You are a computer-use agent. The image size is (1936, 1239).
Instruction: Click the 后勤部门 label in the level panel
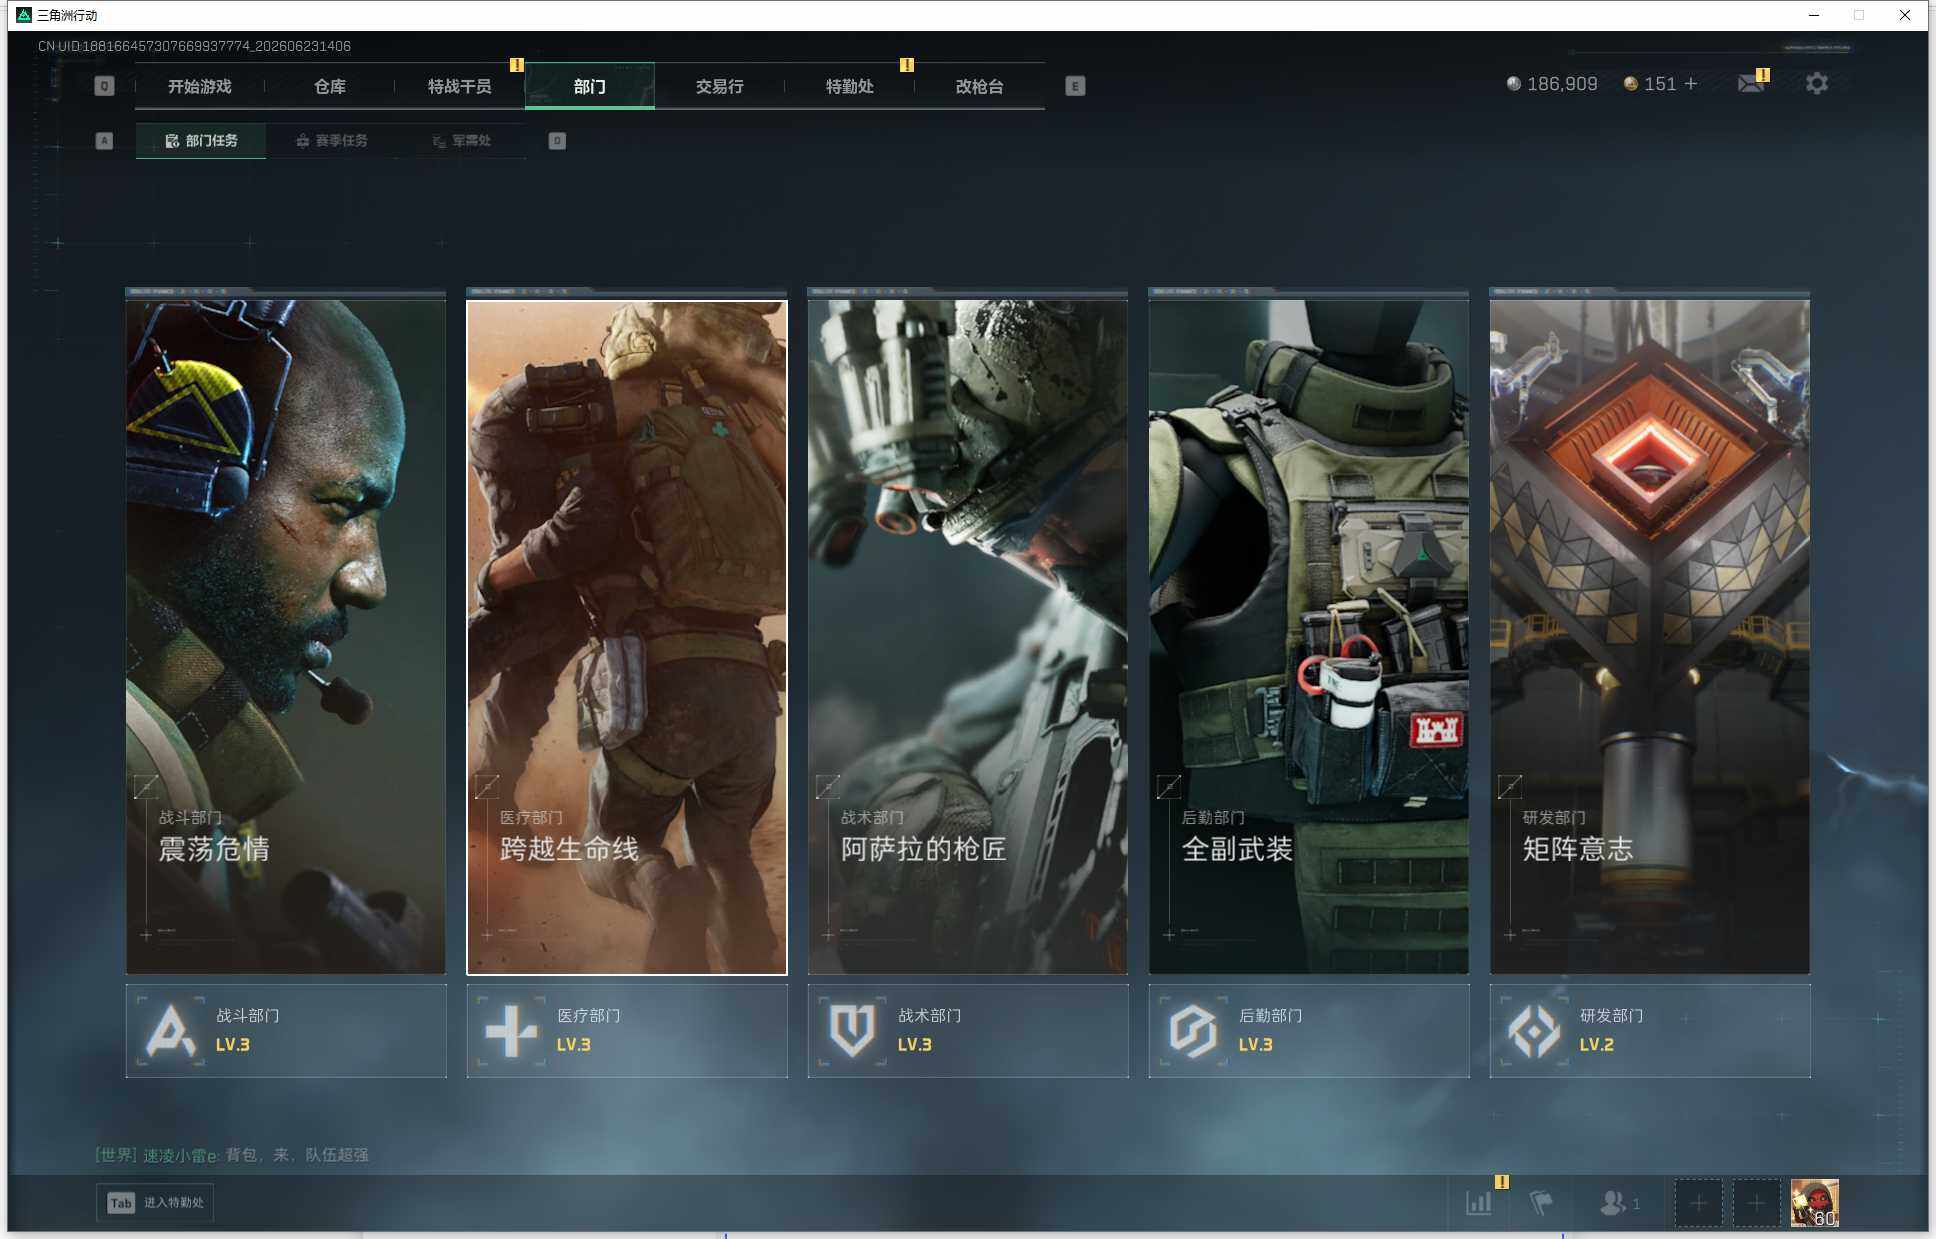point(1271,1016)
